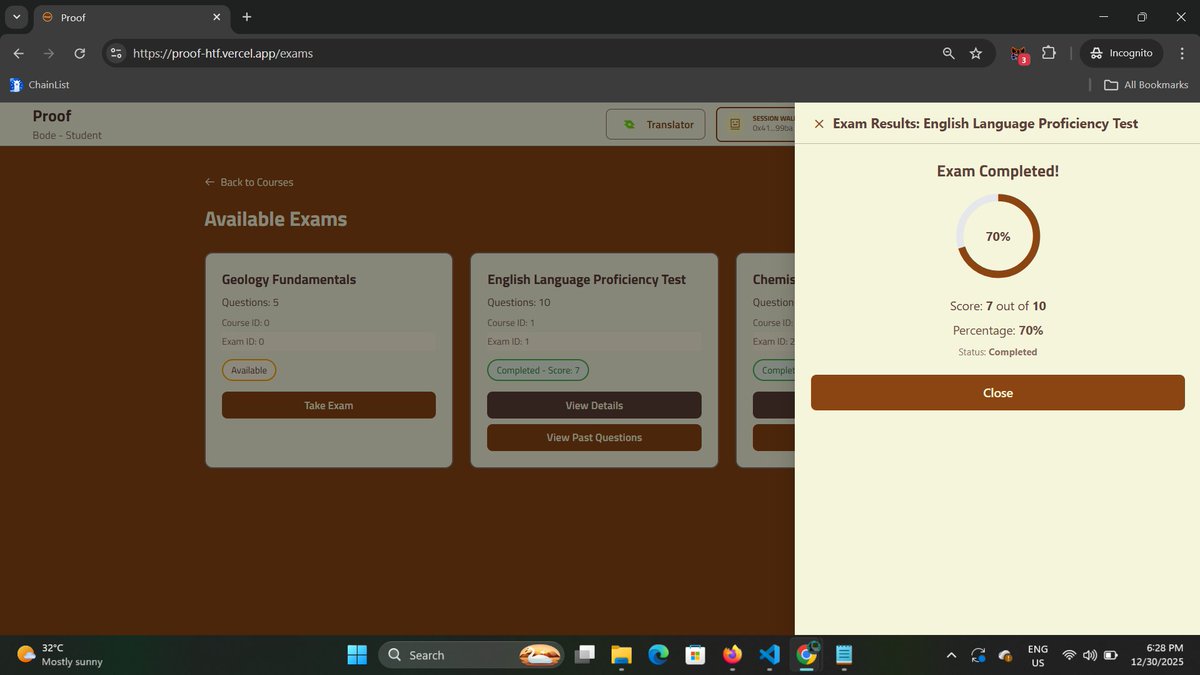
Task: Click the English Language Proficiency Test card title
Action: coord(586,280)
